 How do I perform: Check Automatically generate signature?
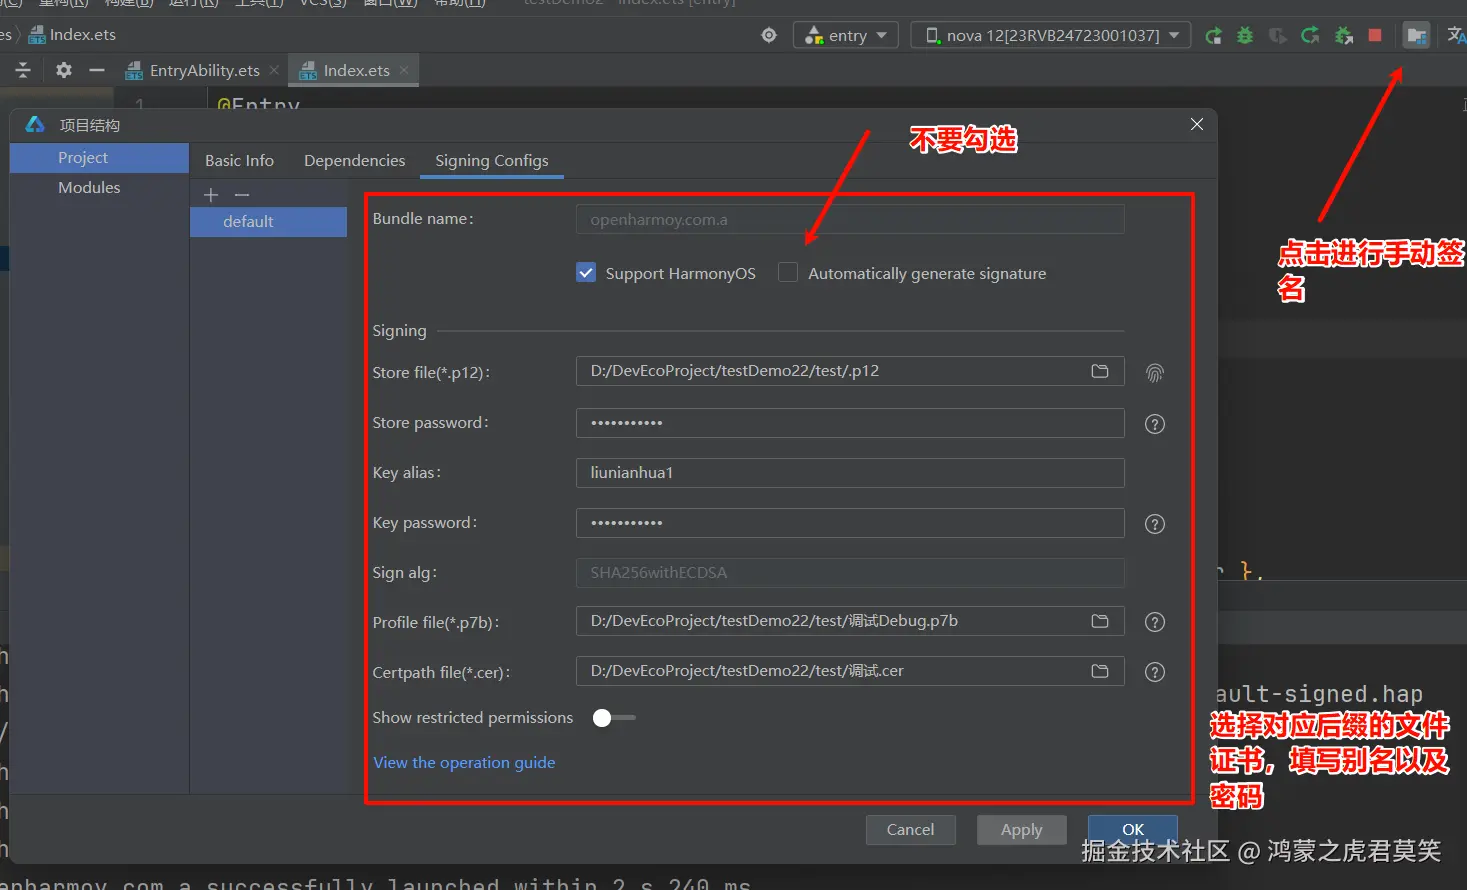788,273
